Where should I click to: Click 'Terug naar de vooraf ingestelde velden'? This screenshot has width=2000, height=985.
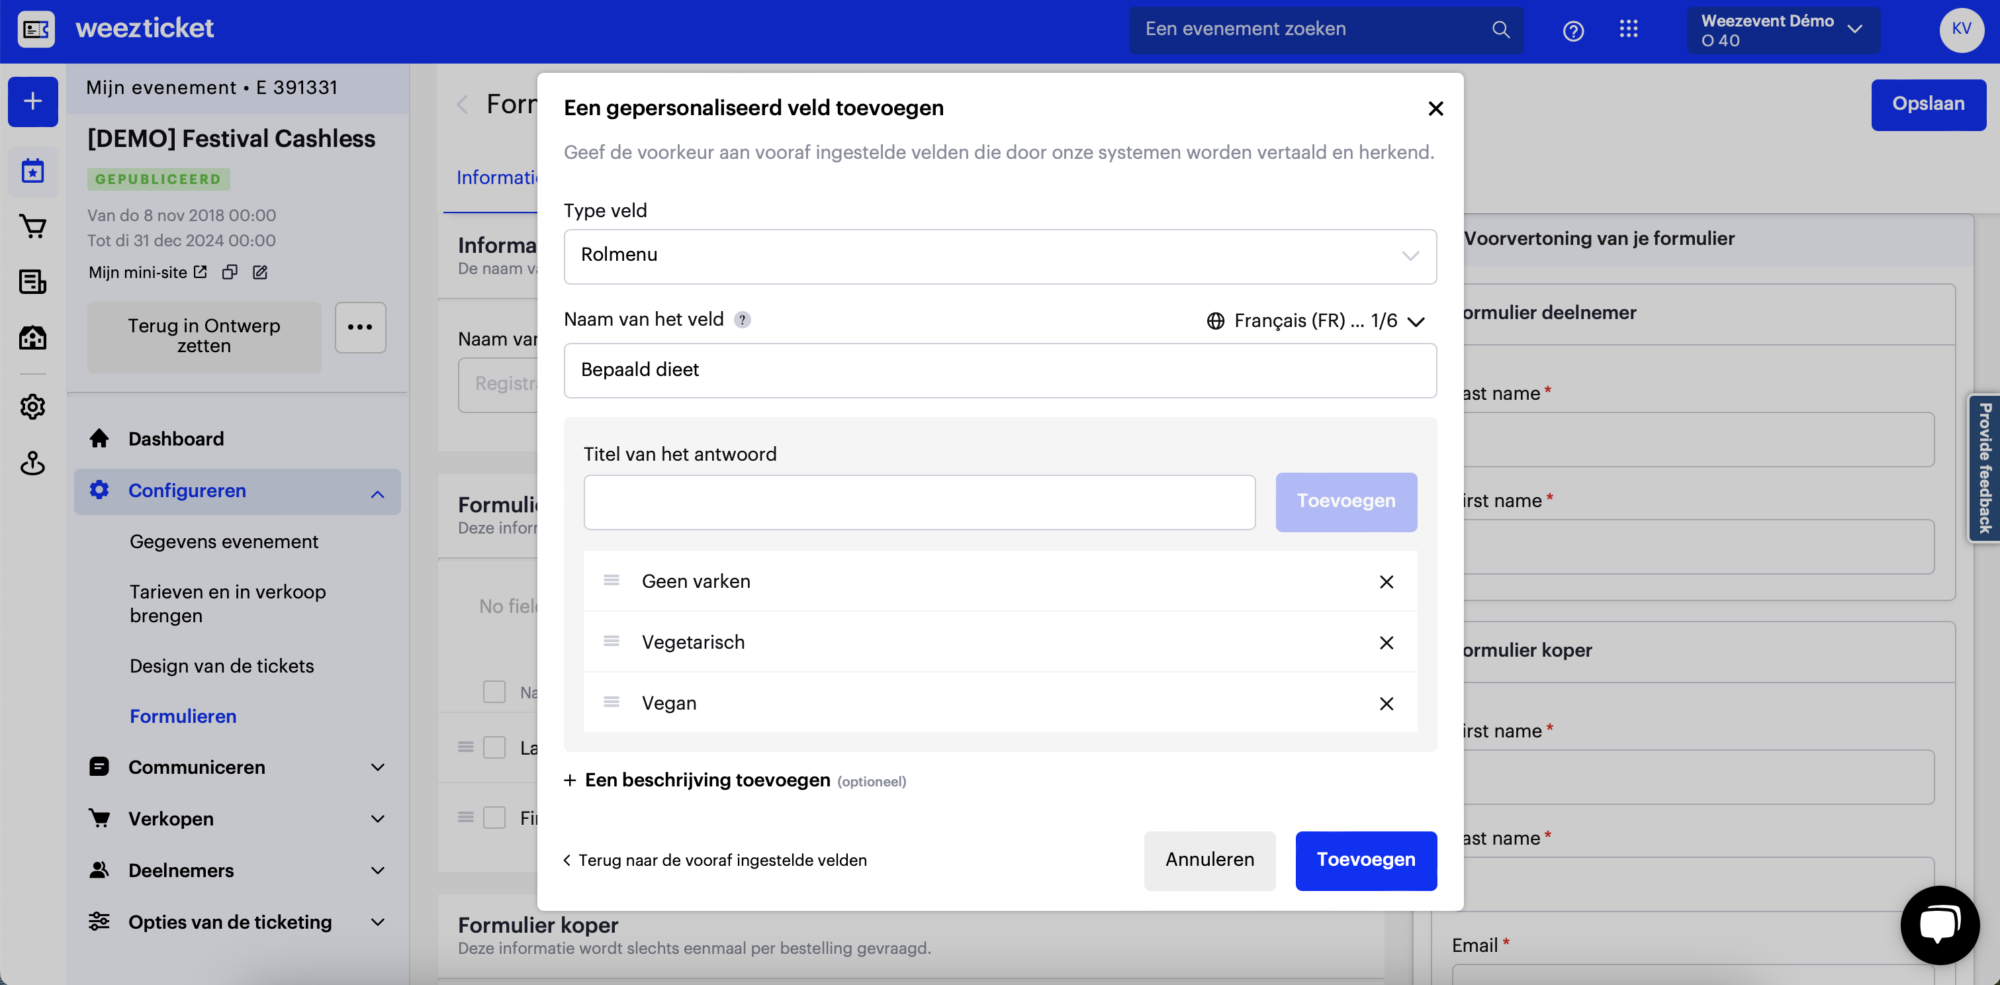[x=715, y=861]
